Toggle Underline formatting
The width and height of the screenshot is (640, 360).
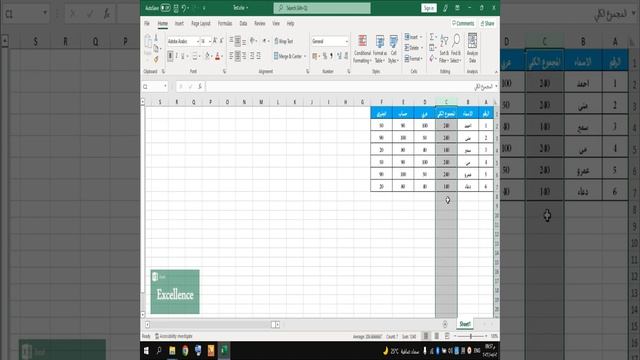[x=182, y=56]
